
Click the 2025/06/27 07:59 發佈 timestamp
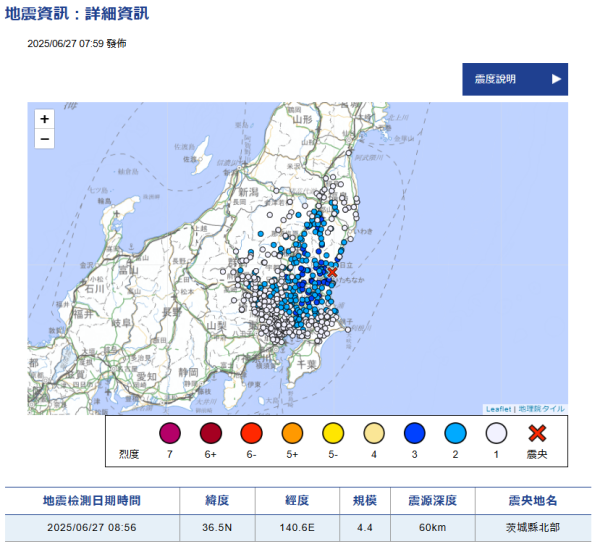[x=77, y=44]
